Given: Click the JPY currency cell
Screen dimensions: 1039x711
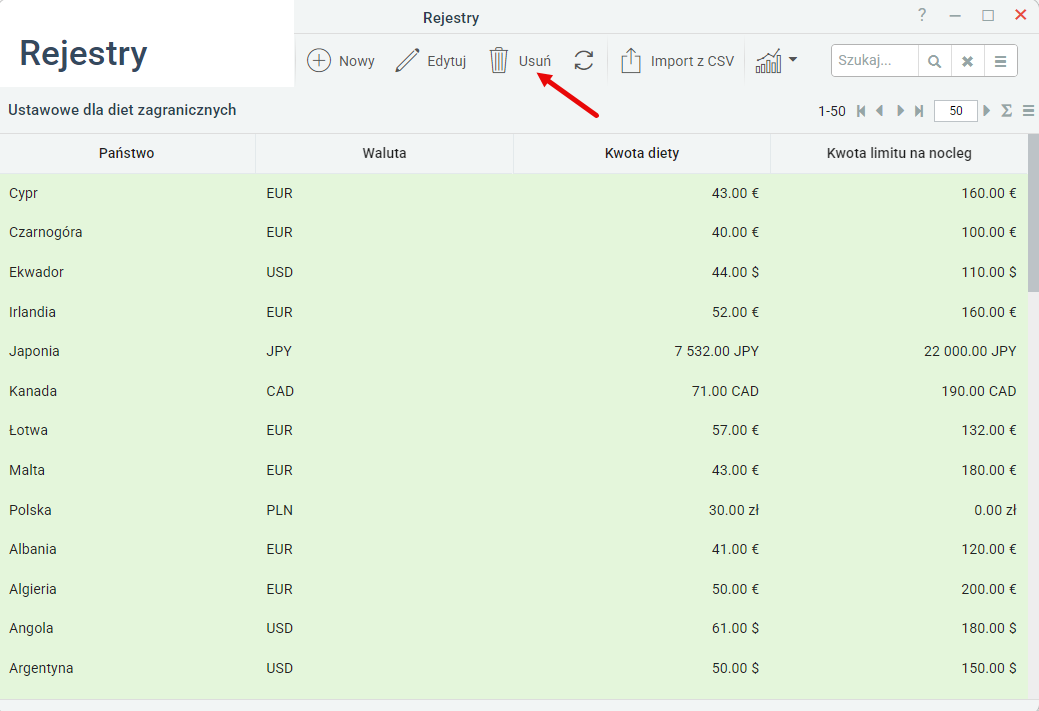Looking at the screenshot, I should click(x=279, y=351).
